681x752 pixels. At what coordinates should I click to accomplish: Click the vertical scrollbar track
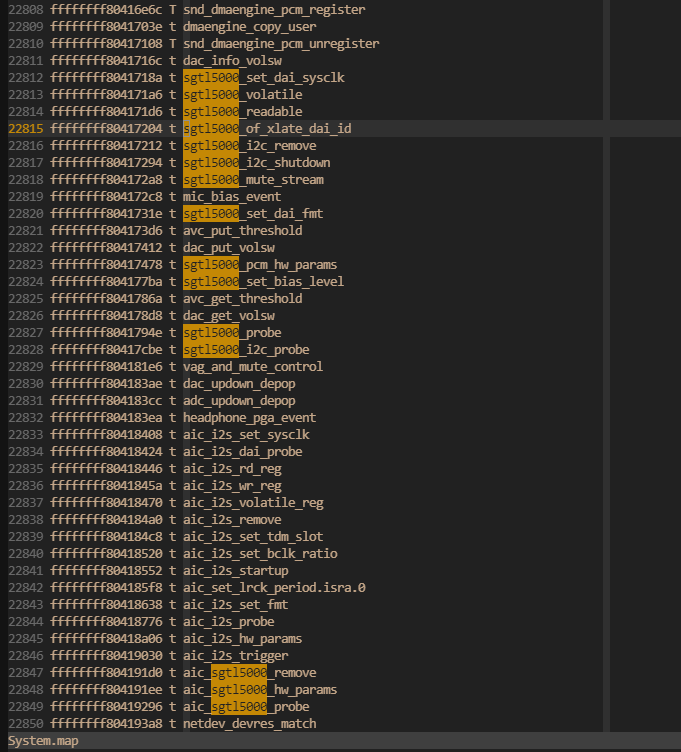[606, 365]
